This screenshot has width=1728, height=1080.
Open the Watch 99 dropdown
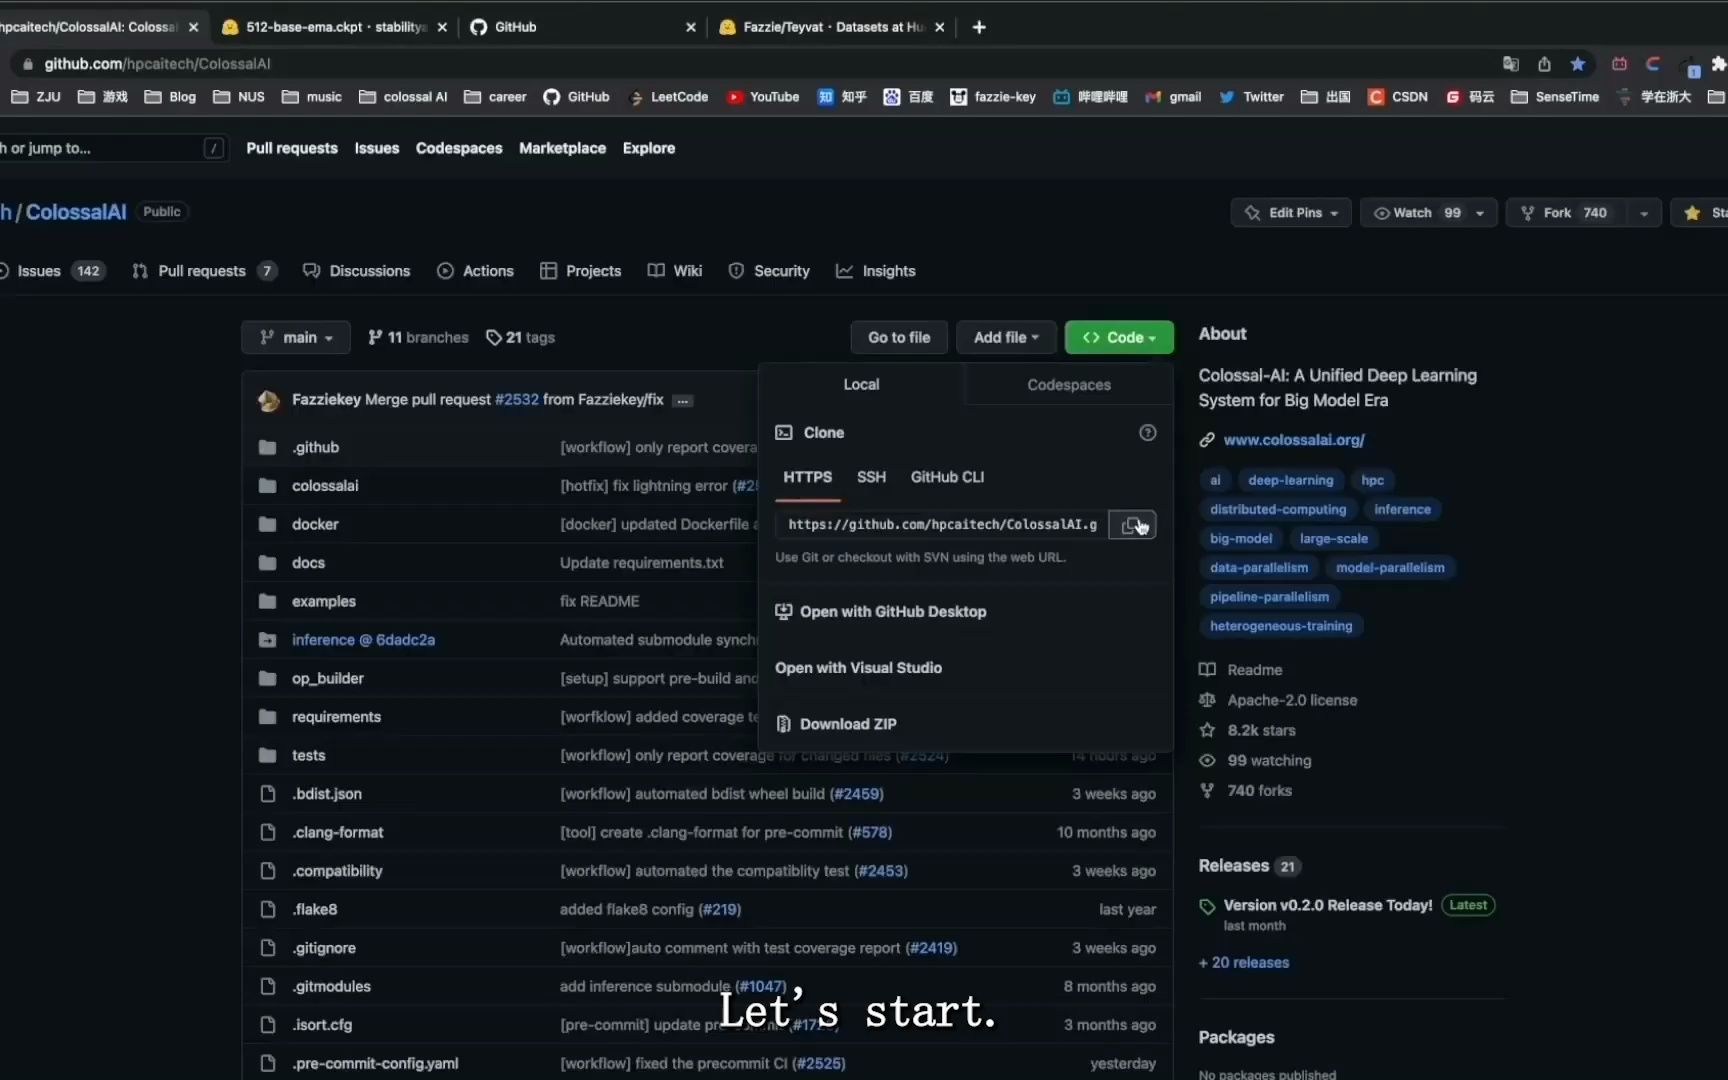1428,213
